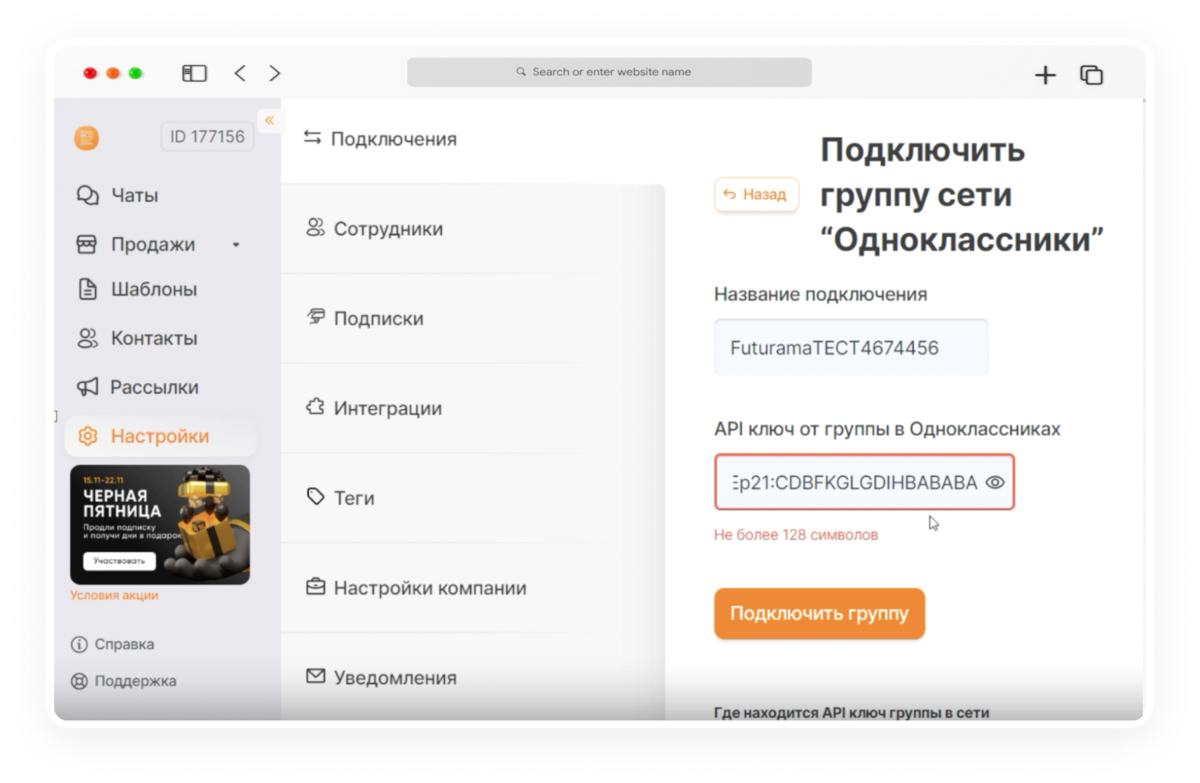This screenshot has height=783, width=1200.
Task: Click the Настройки компании briefcase icon
Action: [315, 587]
